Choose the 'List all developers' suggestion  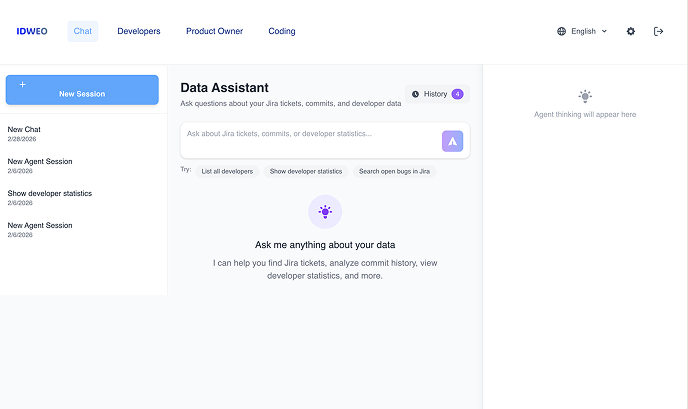point(225,171)
